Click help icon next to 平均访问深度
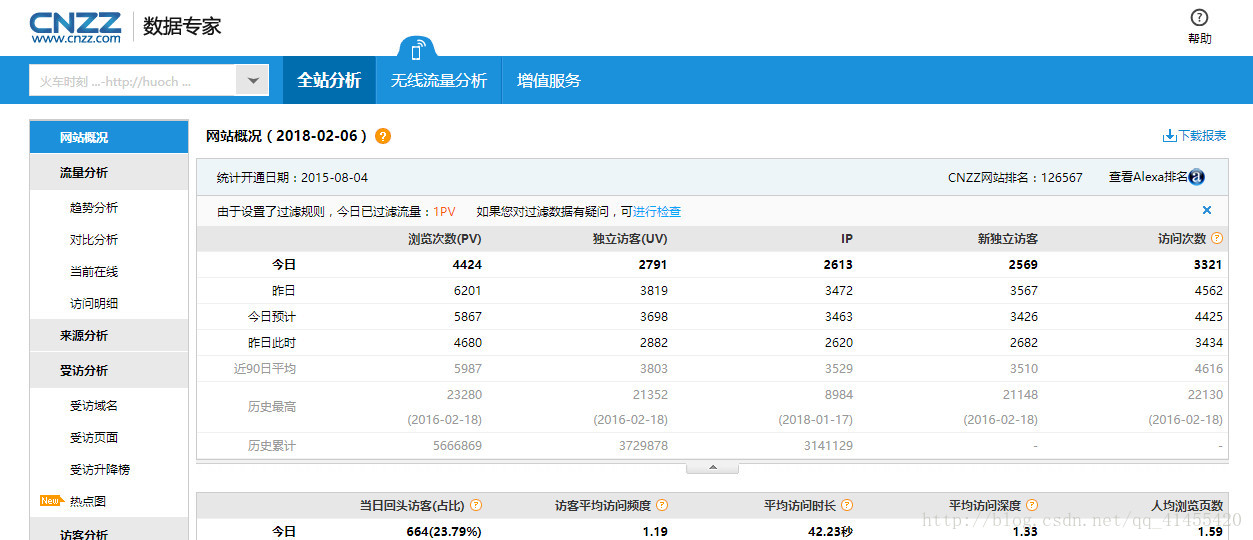Image resolution: width=1253 pixels, height=540 pixels. (x=1032, y=506)
